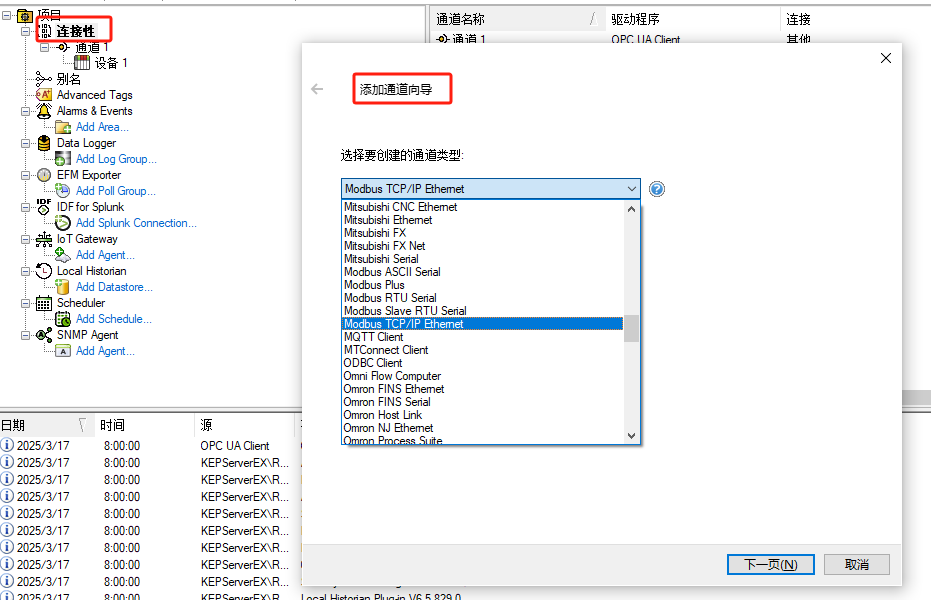Click the Add Area folder icon
This screenshot has height=600, width=931.
click(63, 126)
